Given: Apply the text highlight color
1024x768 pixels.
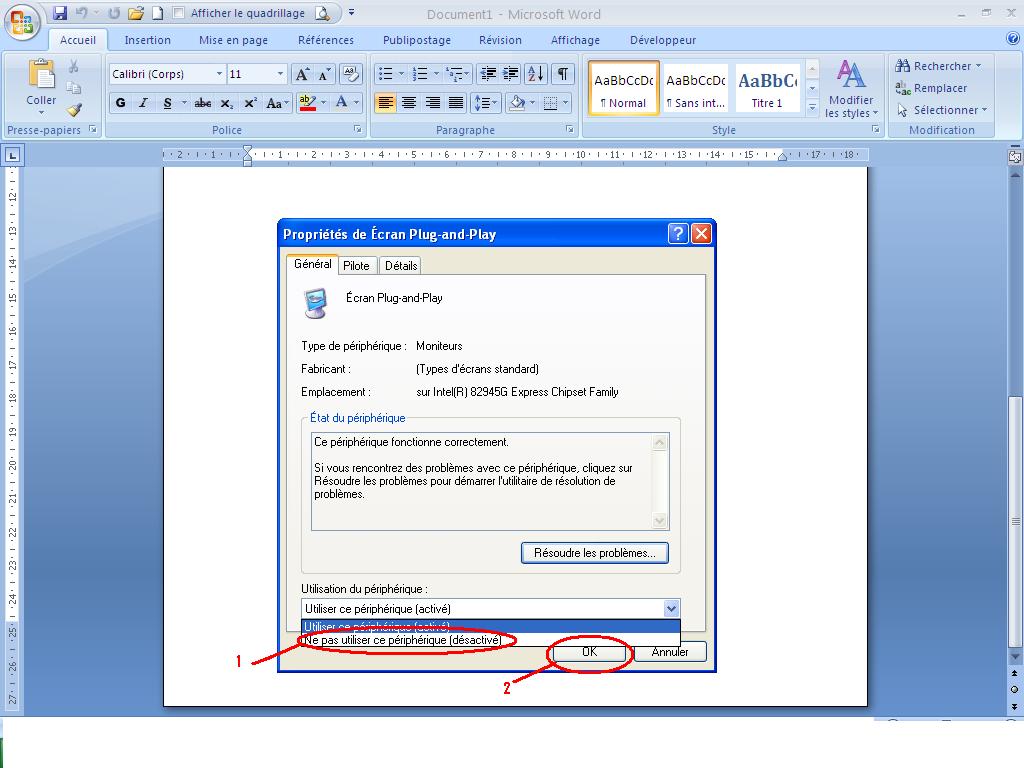Looking at the screenshot, I should [x=307, y=103].
